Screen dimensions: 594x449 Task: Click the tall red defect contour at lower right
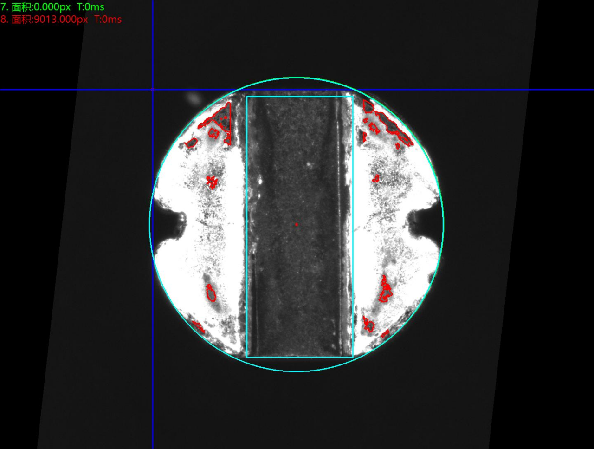coord(385,290)
